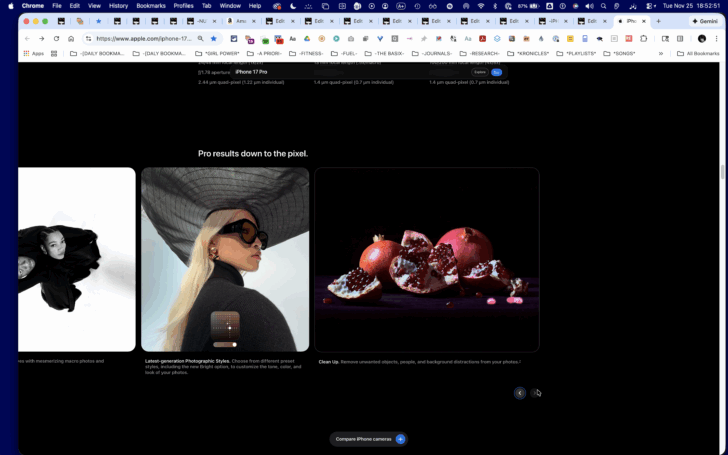Open the GIRL POWER bookmarks folder
The image size is (728, 455).
pyautogui.click(x=217, y=54)
